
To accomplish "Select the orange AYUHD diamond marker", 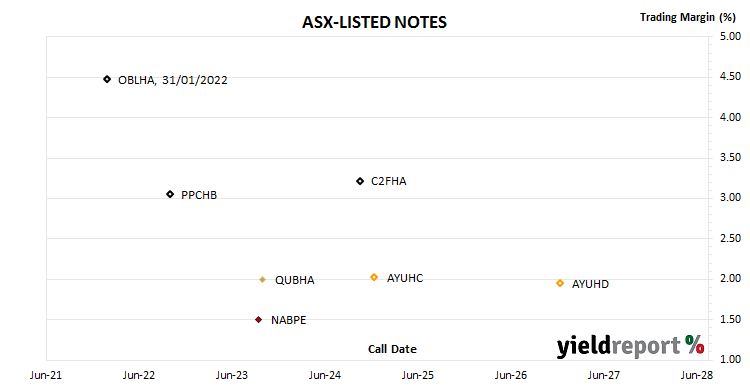I will (560, 283).
